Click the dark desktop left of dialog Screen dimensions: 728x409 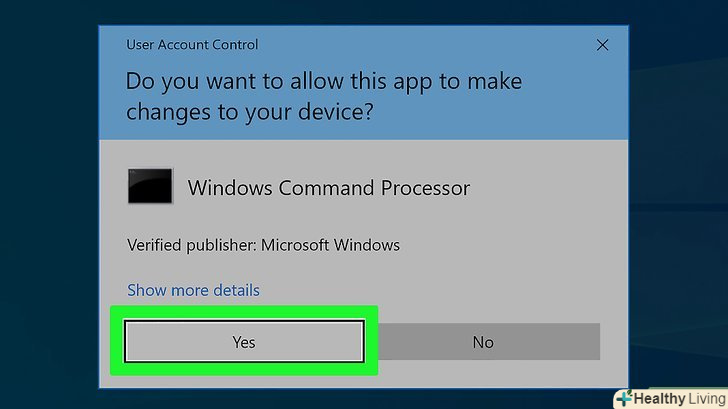pyautogui.click(x=50, y=200)
